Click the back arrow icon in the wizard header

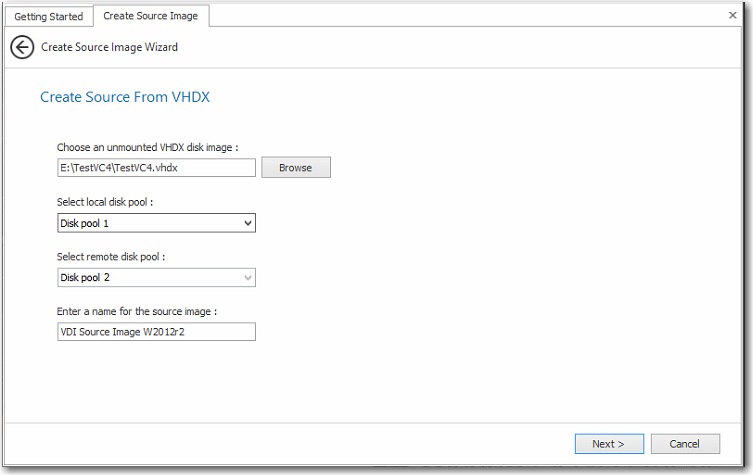click(22, 47)
